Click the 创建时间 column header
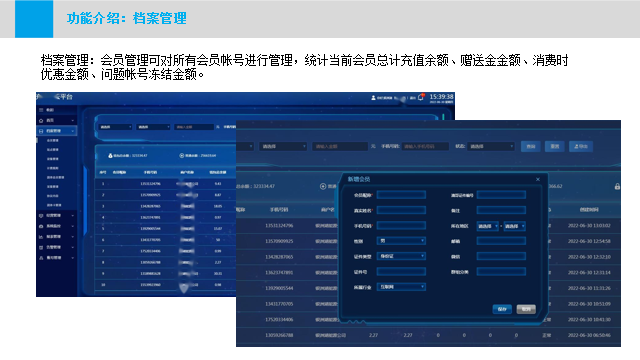The height and width of the screenshot is (360, 640). tap(589, 210)
